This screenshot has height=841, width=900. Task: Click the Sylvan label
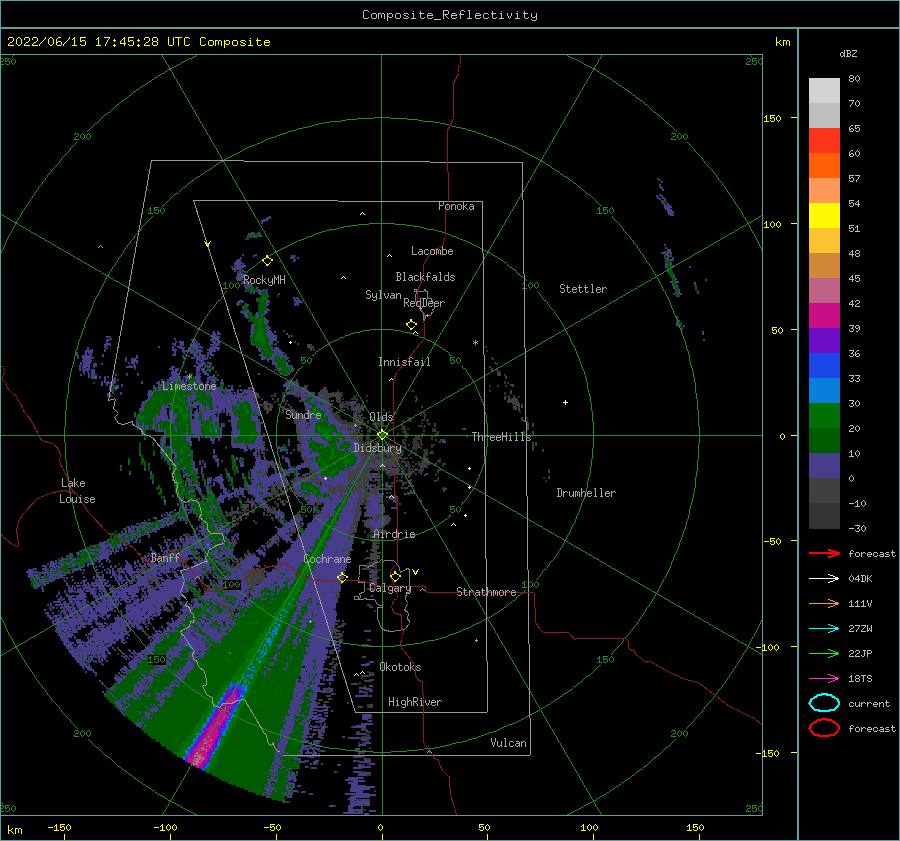[x=383, y=295]
